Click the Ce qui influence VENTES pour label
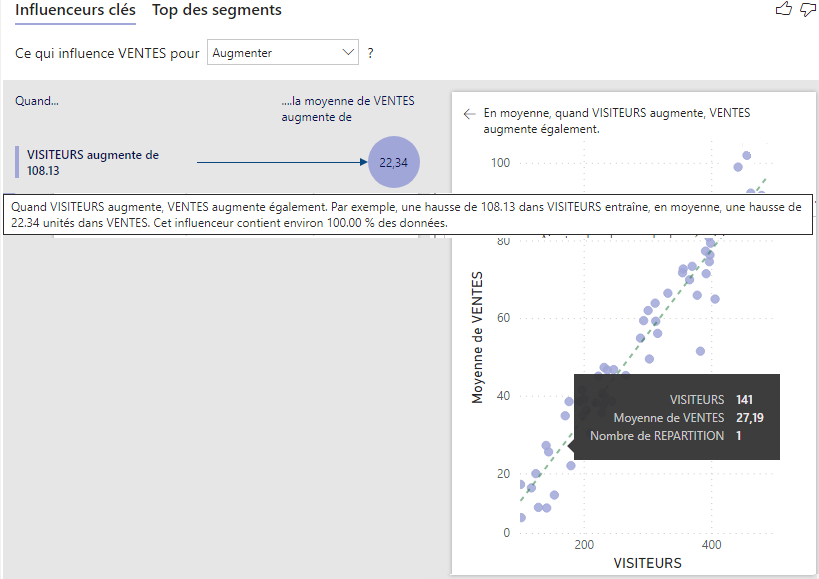 coord(107,53)
